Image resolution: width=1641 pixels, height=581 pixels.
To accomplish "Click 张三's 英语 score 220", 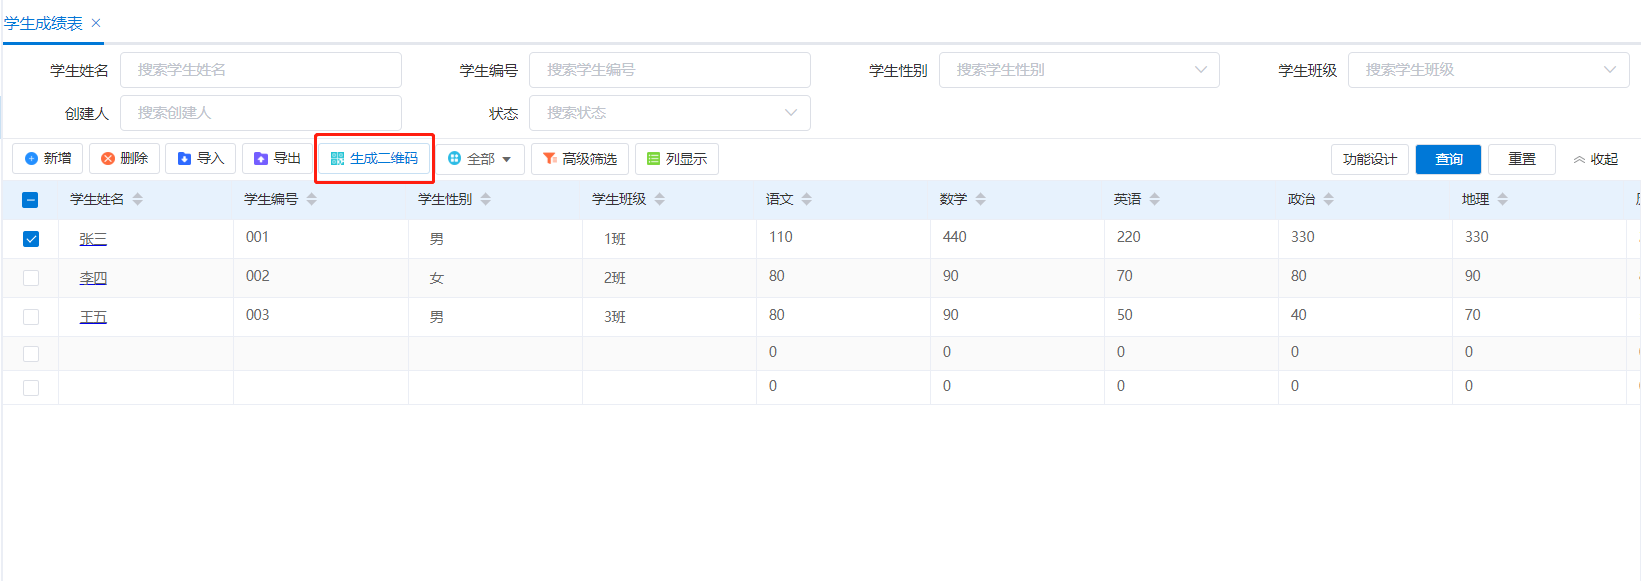I will click(x=1129, y=237).
